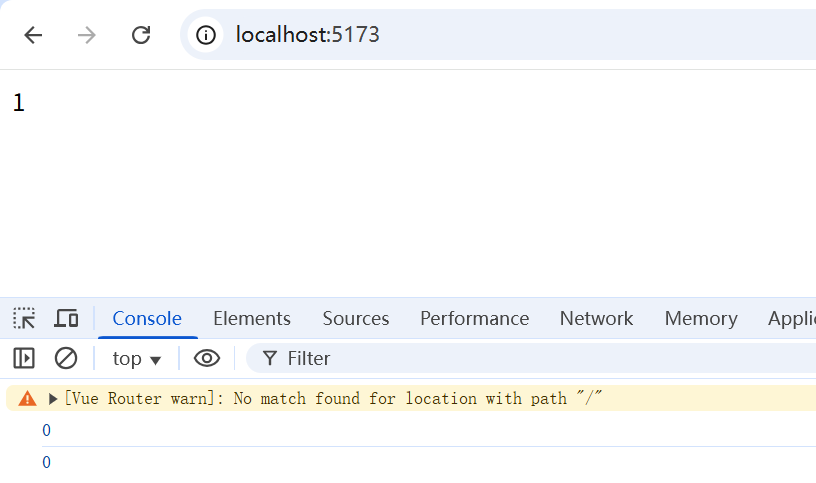Activate inspect element picker tool

point(24,318)
